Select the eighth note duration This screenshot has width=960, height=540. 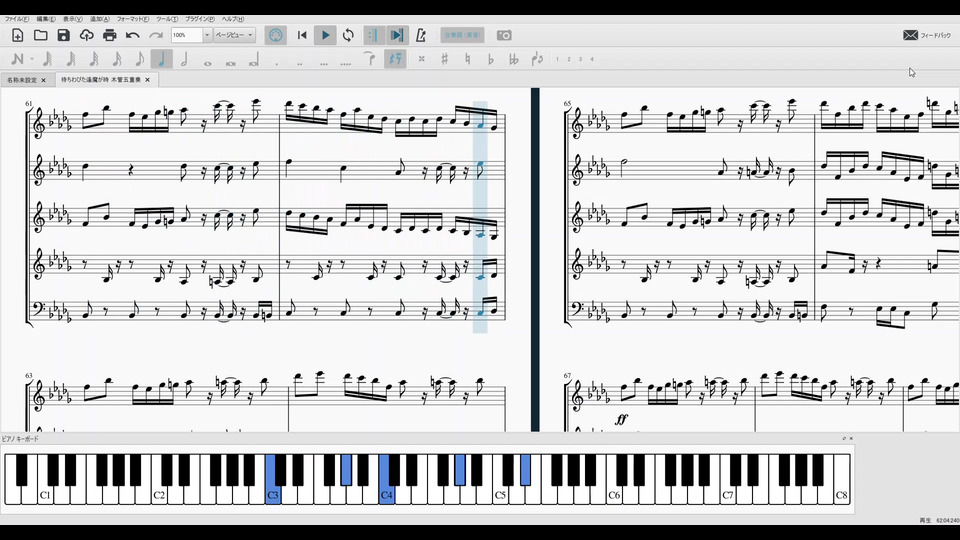pos(139,59)
